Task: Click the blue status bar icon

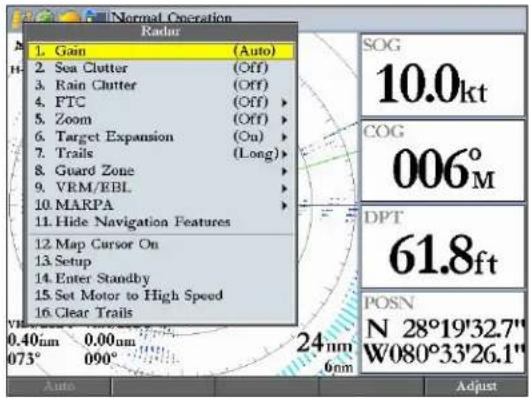Action: click(95, 17)
